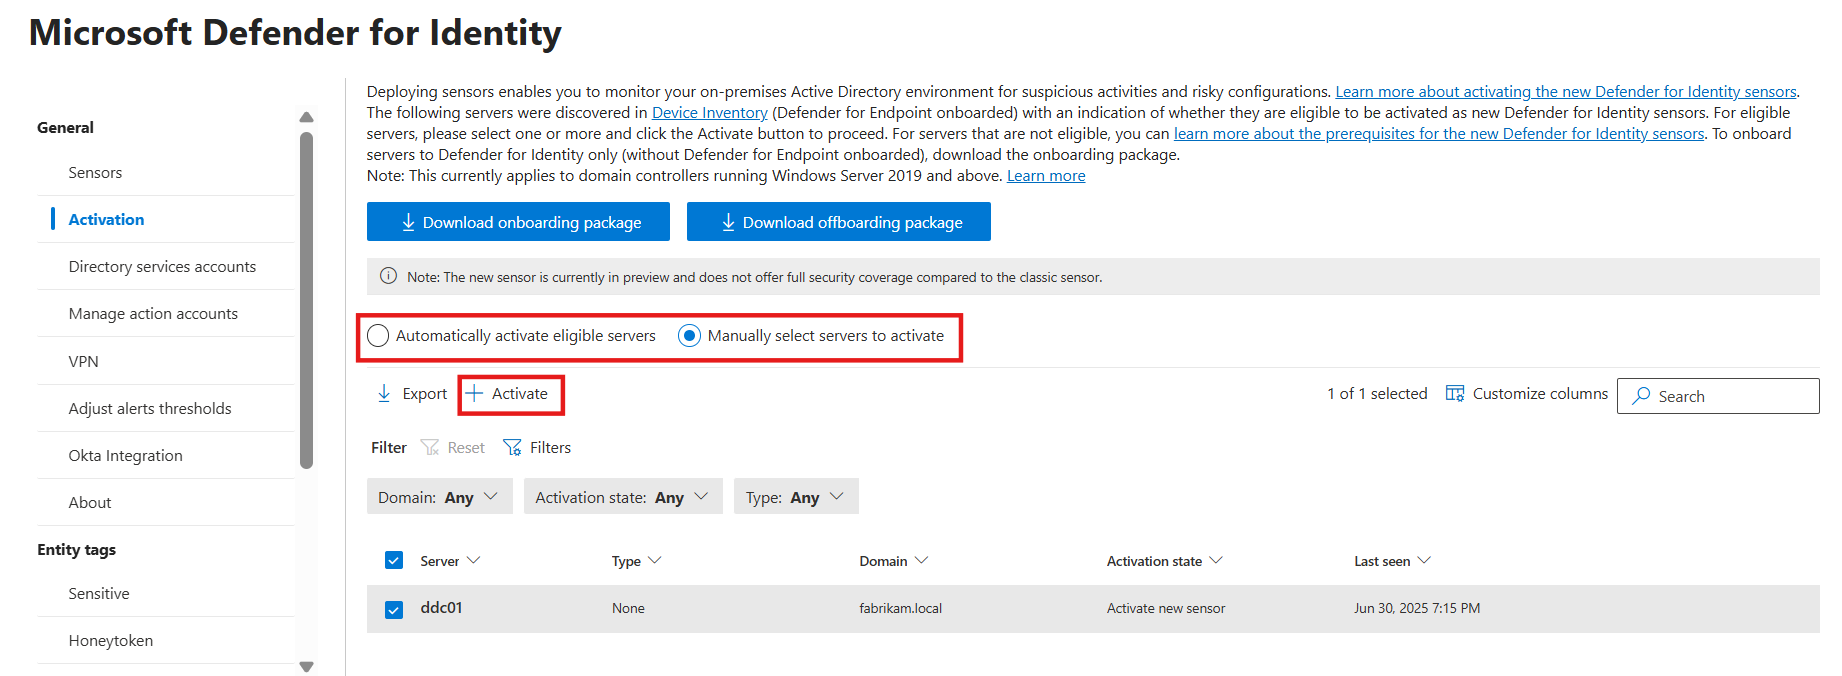Image resolution: width=1842 pixels, height=676 pixels.
Task: Click the plus icon beside Activate
Action: (474, 394)
